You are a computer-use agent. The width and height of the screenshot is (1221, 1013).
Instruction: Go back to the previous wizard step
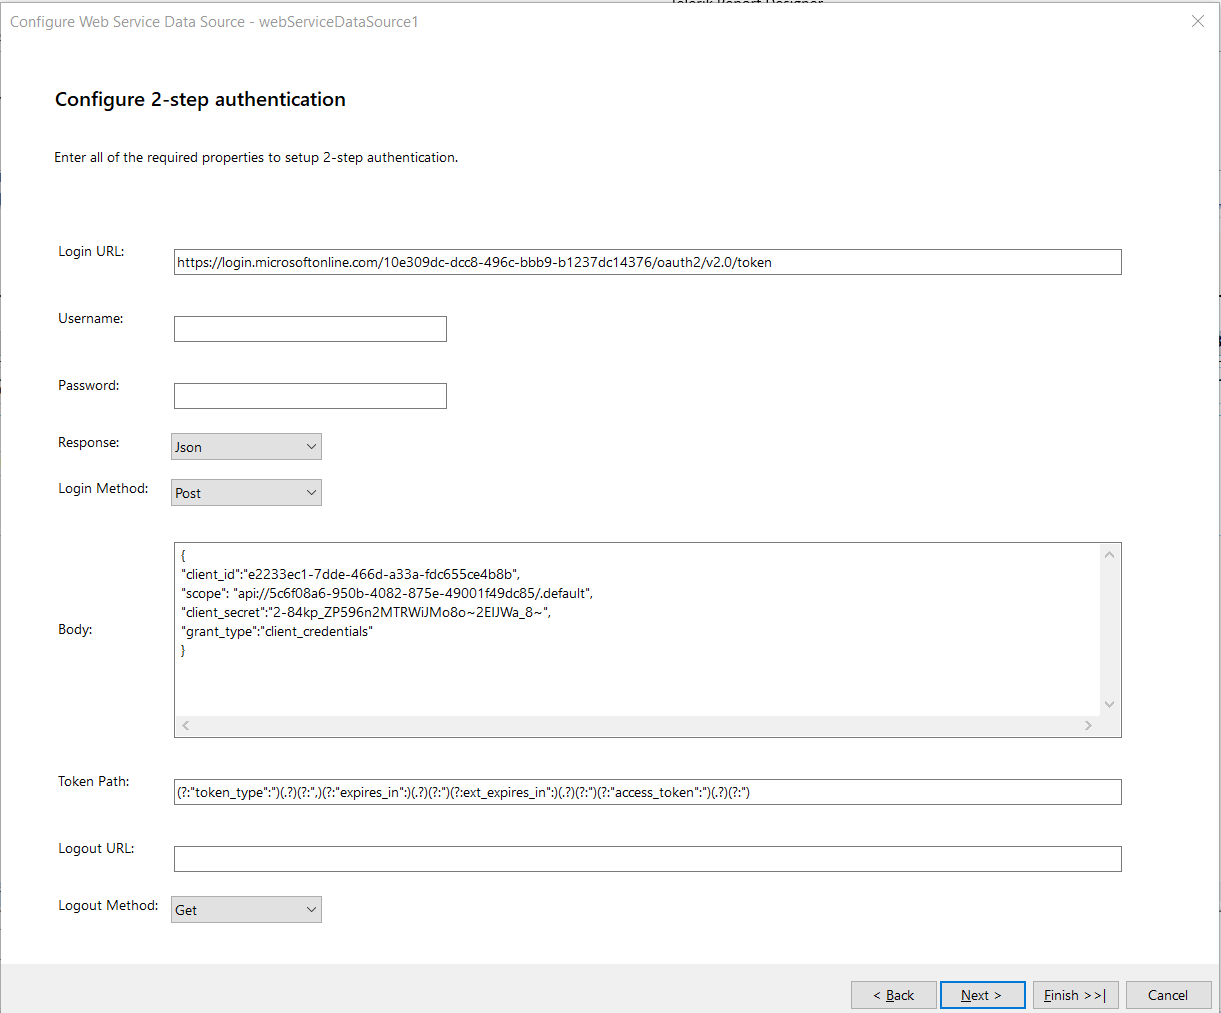(x=893, y=995)
